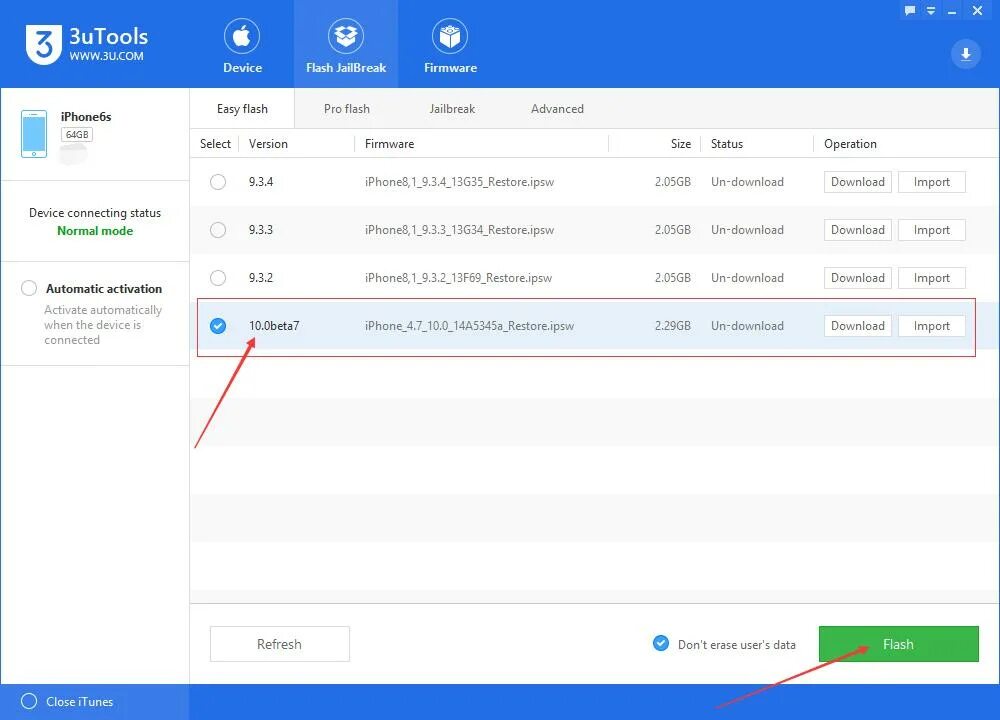Download the 9.3.3 firmware
The width and height of the screenshot is (1000, 720).
click(857, 230)
